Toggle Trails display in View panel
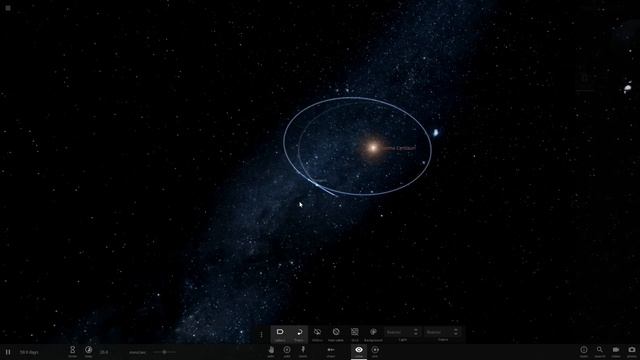 pos(299,334)
